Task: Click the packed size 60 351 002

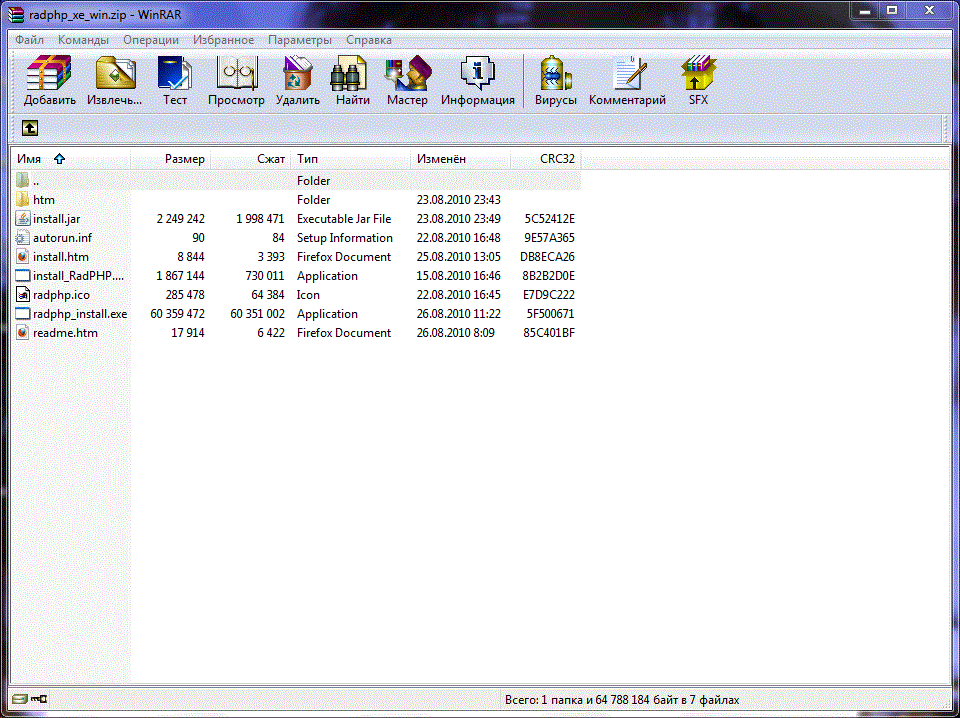Action: (x=257, y=313)
